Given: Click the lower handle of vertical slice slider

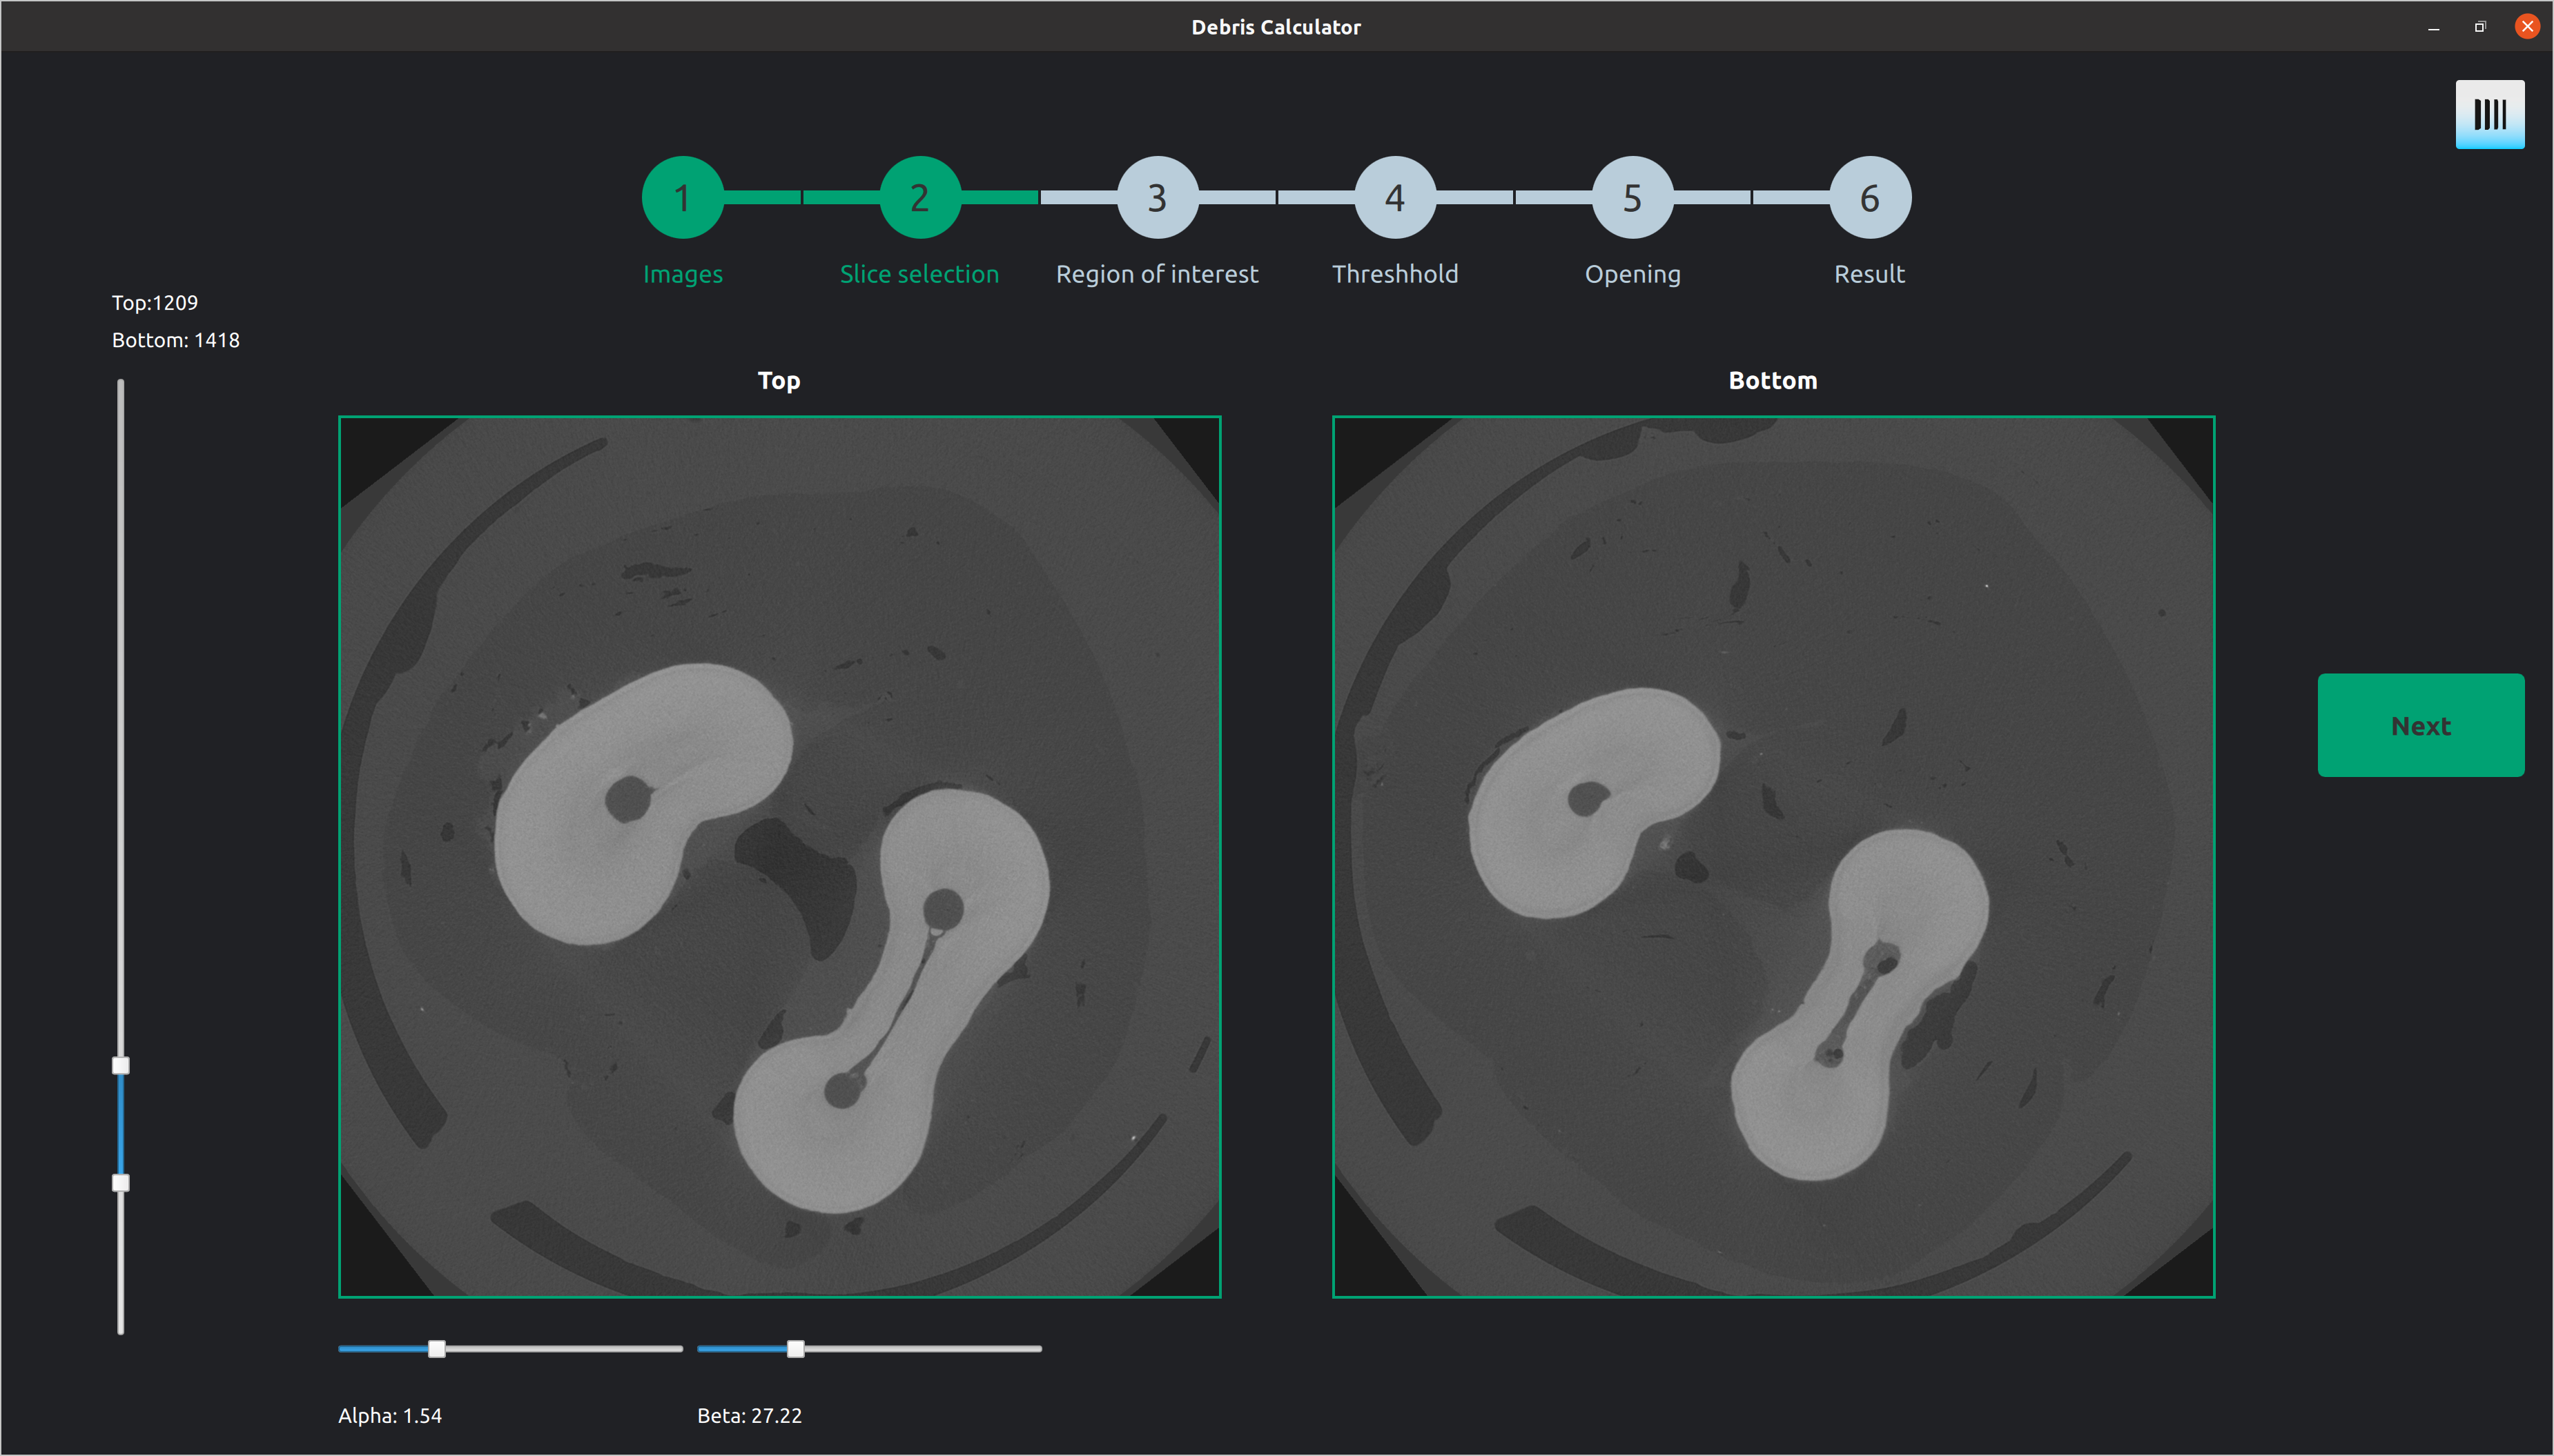Looking at the screenshot, I should (x=121, y=1183).
